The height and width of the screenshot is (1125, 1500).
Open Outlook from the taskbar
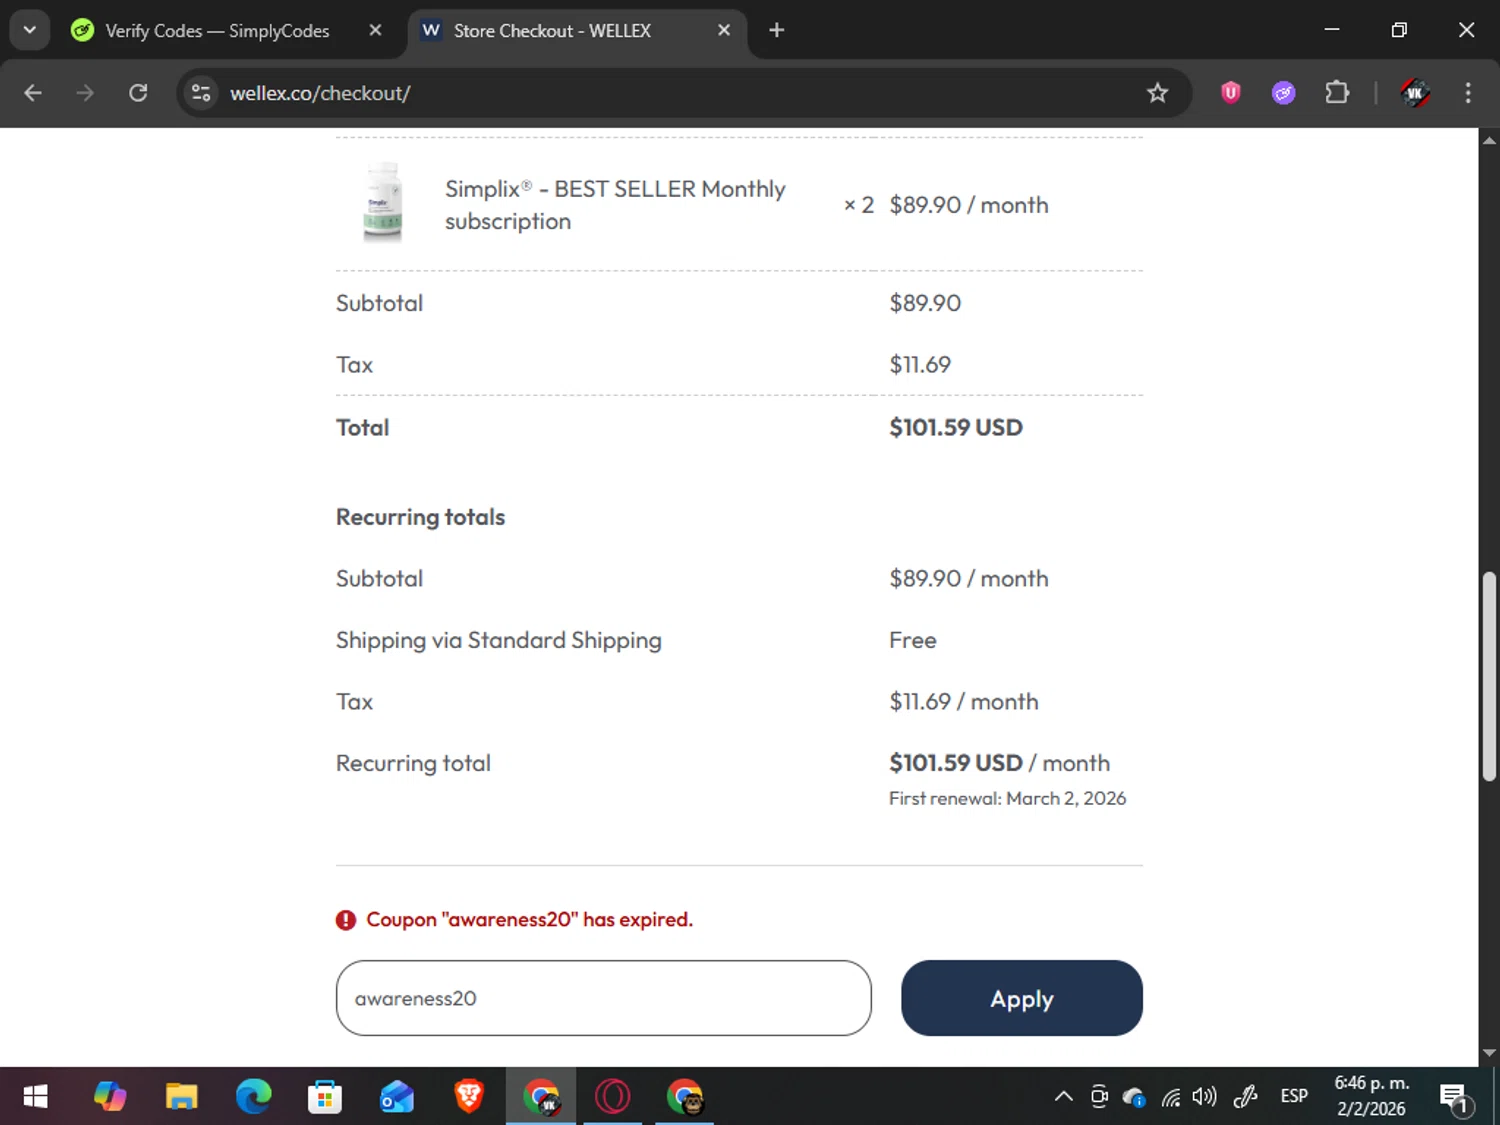397,1097
